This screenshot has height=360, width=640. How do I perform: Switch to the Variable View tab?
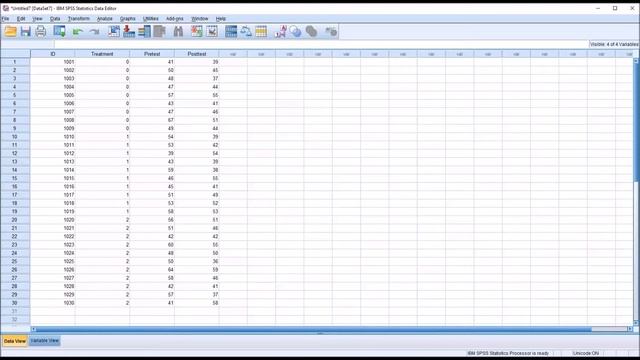[45, 341]
